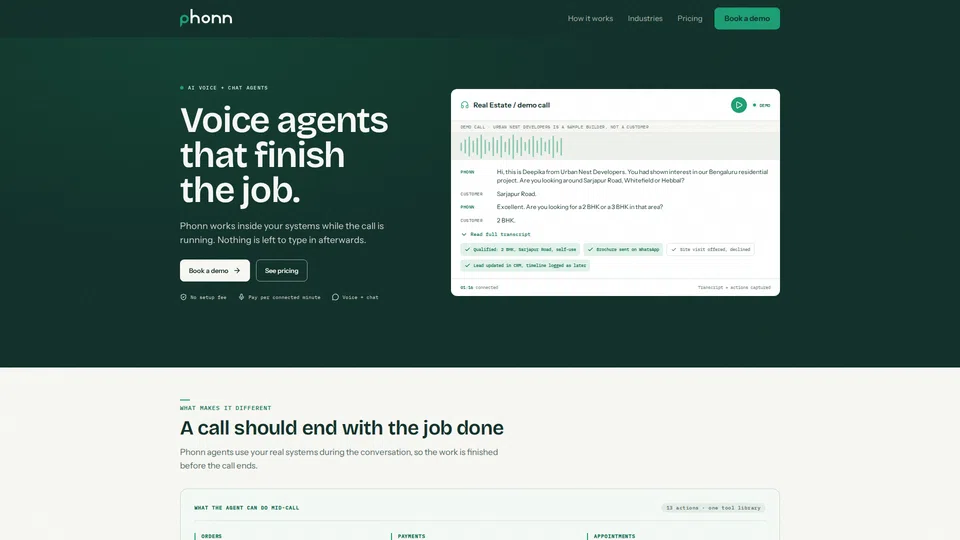Go to Pricing in the navigation
Screen dimensions: 960x540
click(689, 18)
